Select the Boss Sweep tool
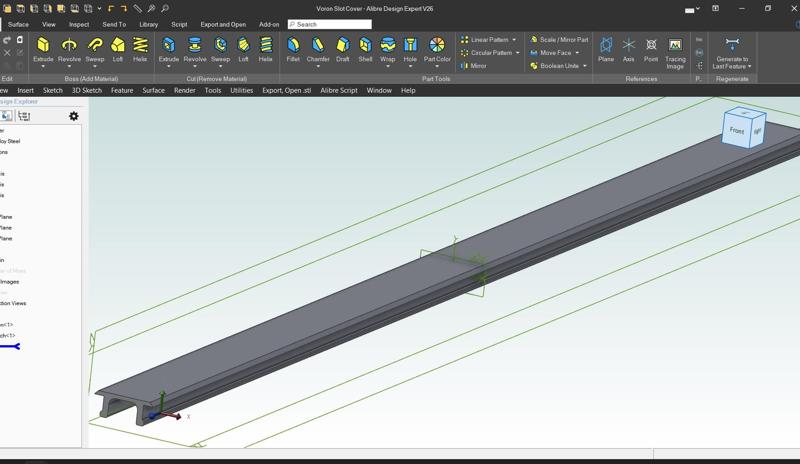The height and width of the screenshot is (464, 800). pos(94,49)
